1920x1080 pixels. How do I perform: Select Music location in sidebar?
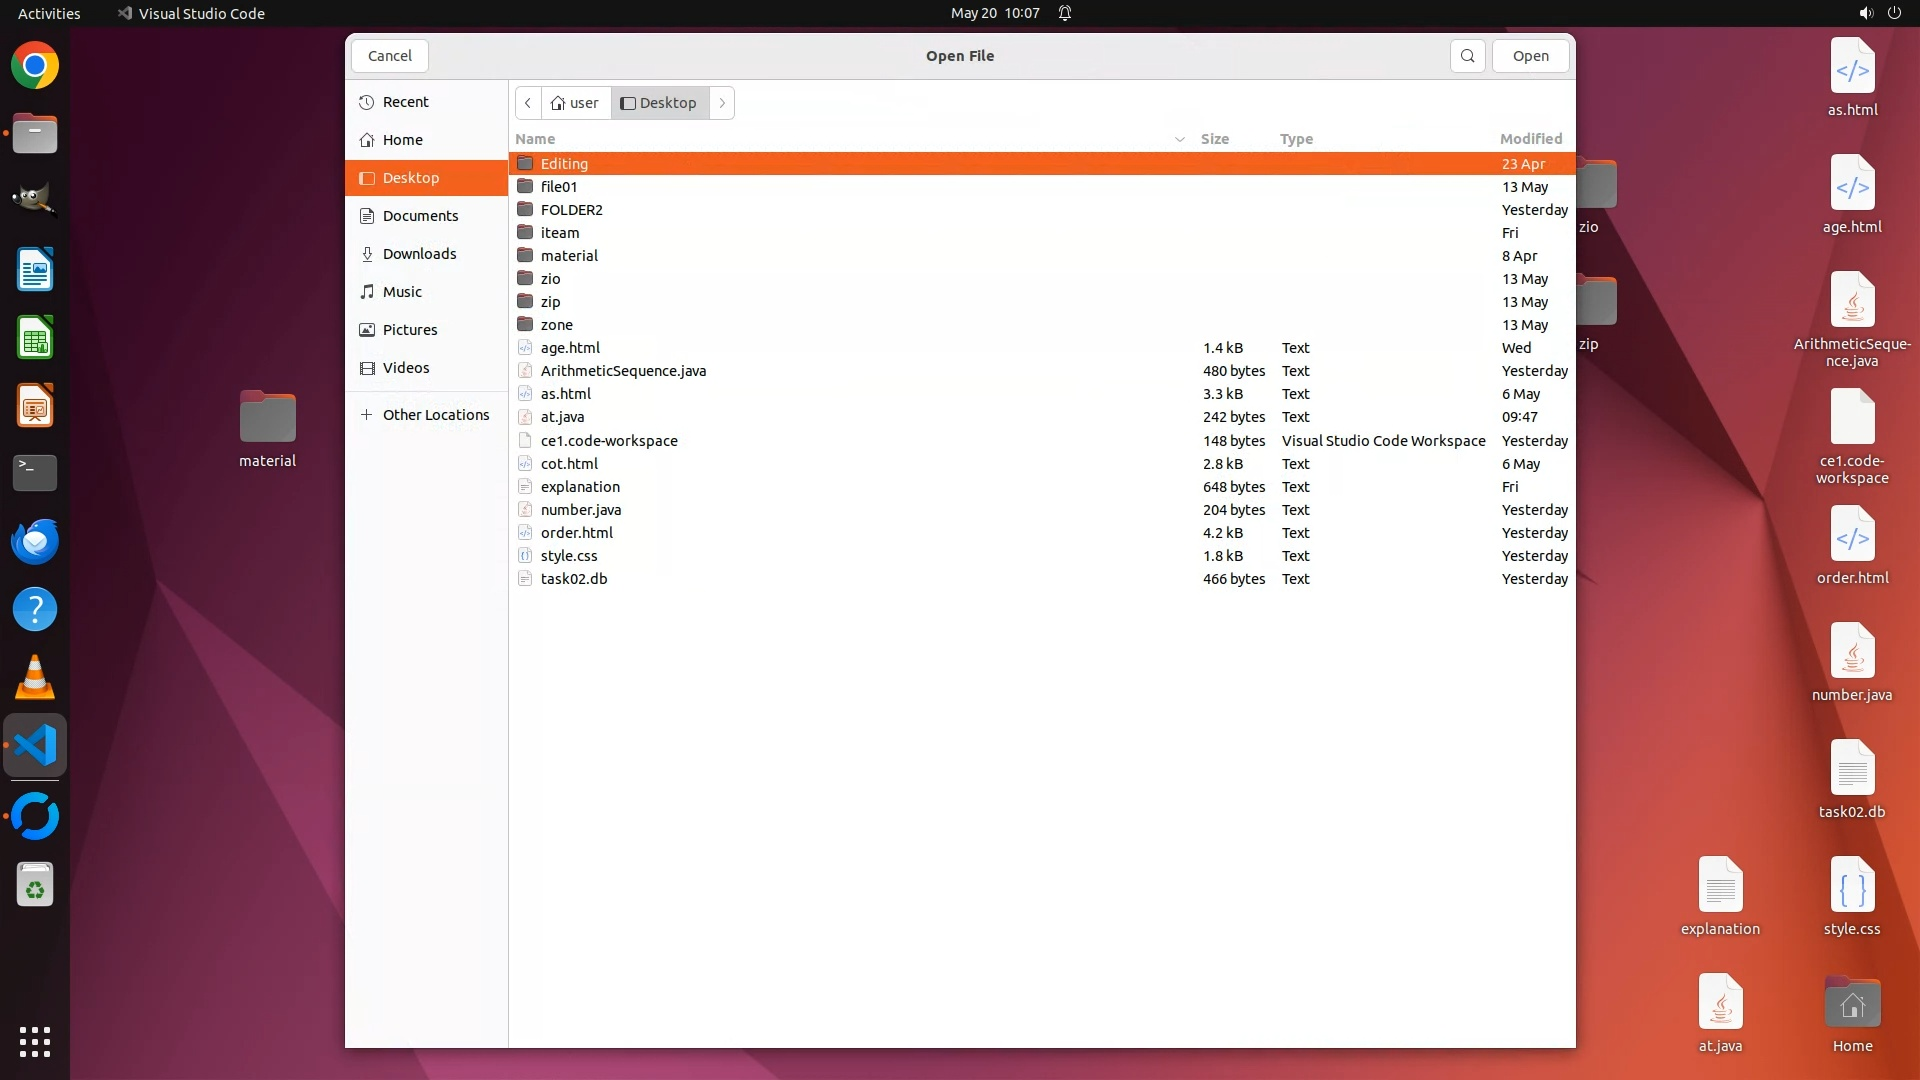[x=402, y=292]
